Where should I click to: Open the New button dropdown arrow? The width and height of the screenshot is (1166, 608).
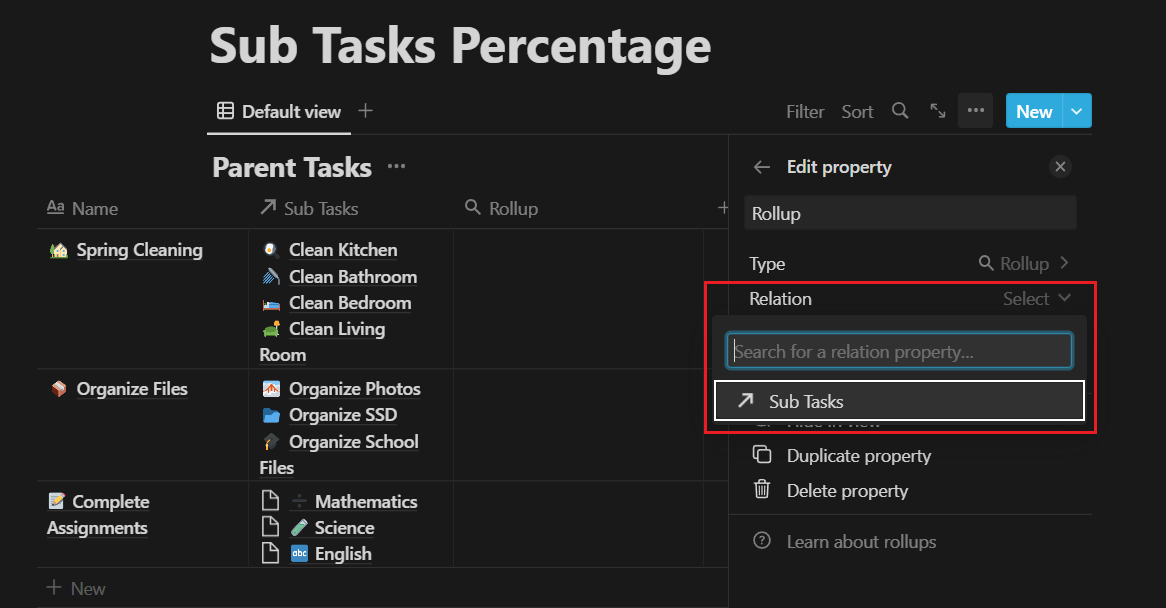pos(1077,111)
